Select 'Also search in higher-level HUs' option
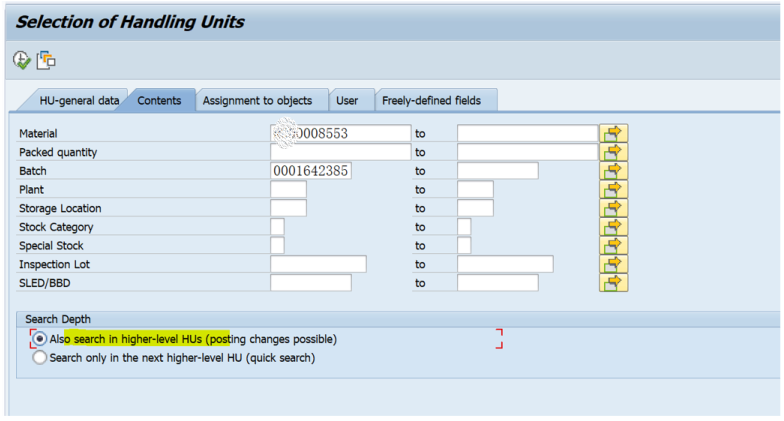The width and height of the screenshot is (784, 421). [x=40, y=339]
